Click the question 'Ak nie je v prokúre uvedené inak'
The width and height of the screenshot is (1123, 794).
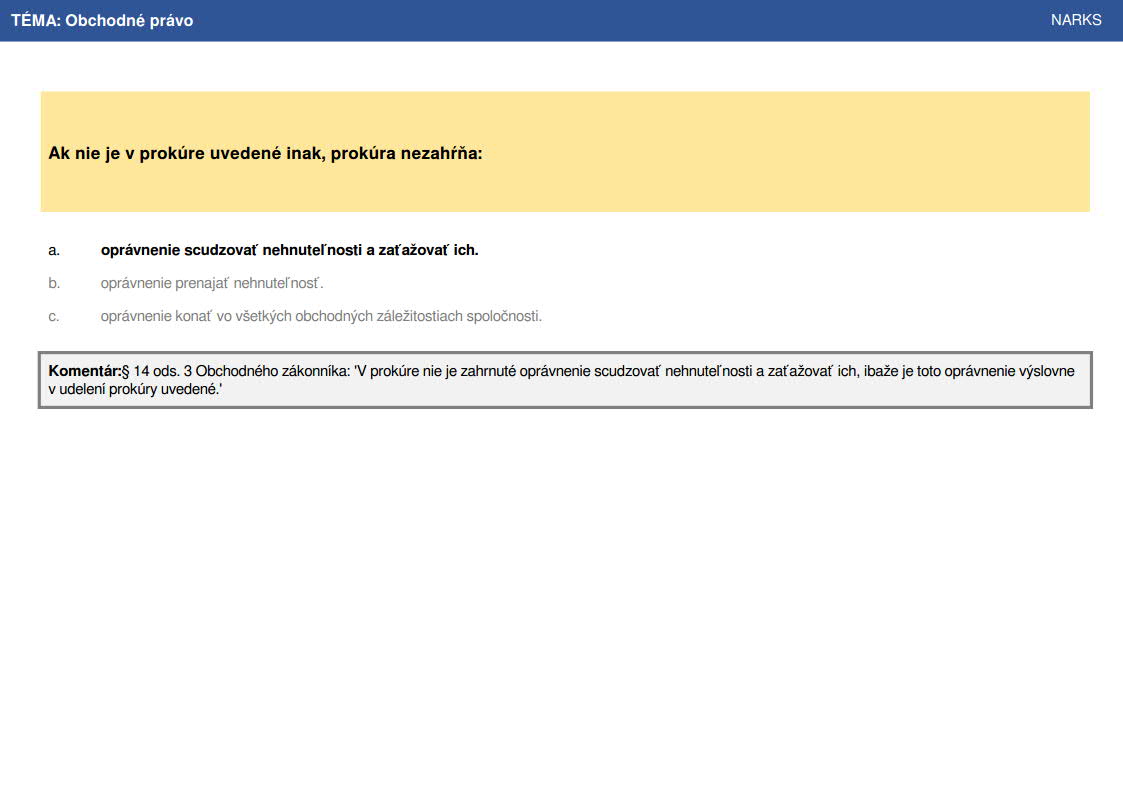265,153
